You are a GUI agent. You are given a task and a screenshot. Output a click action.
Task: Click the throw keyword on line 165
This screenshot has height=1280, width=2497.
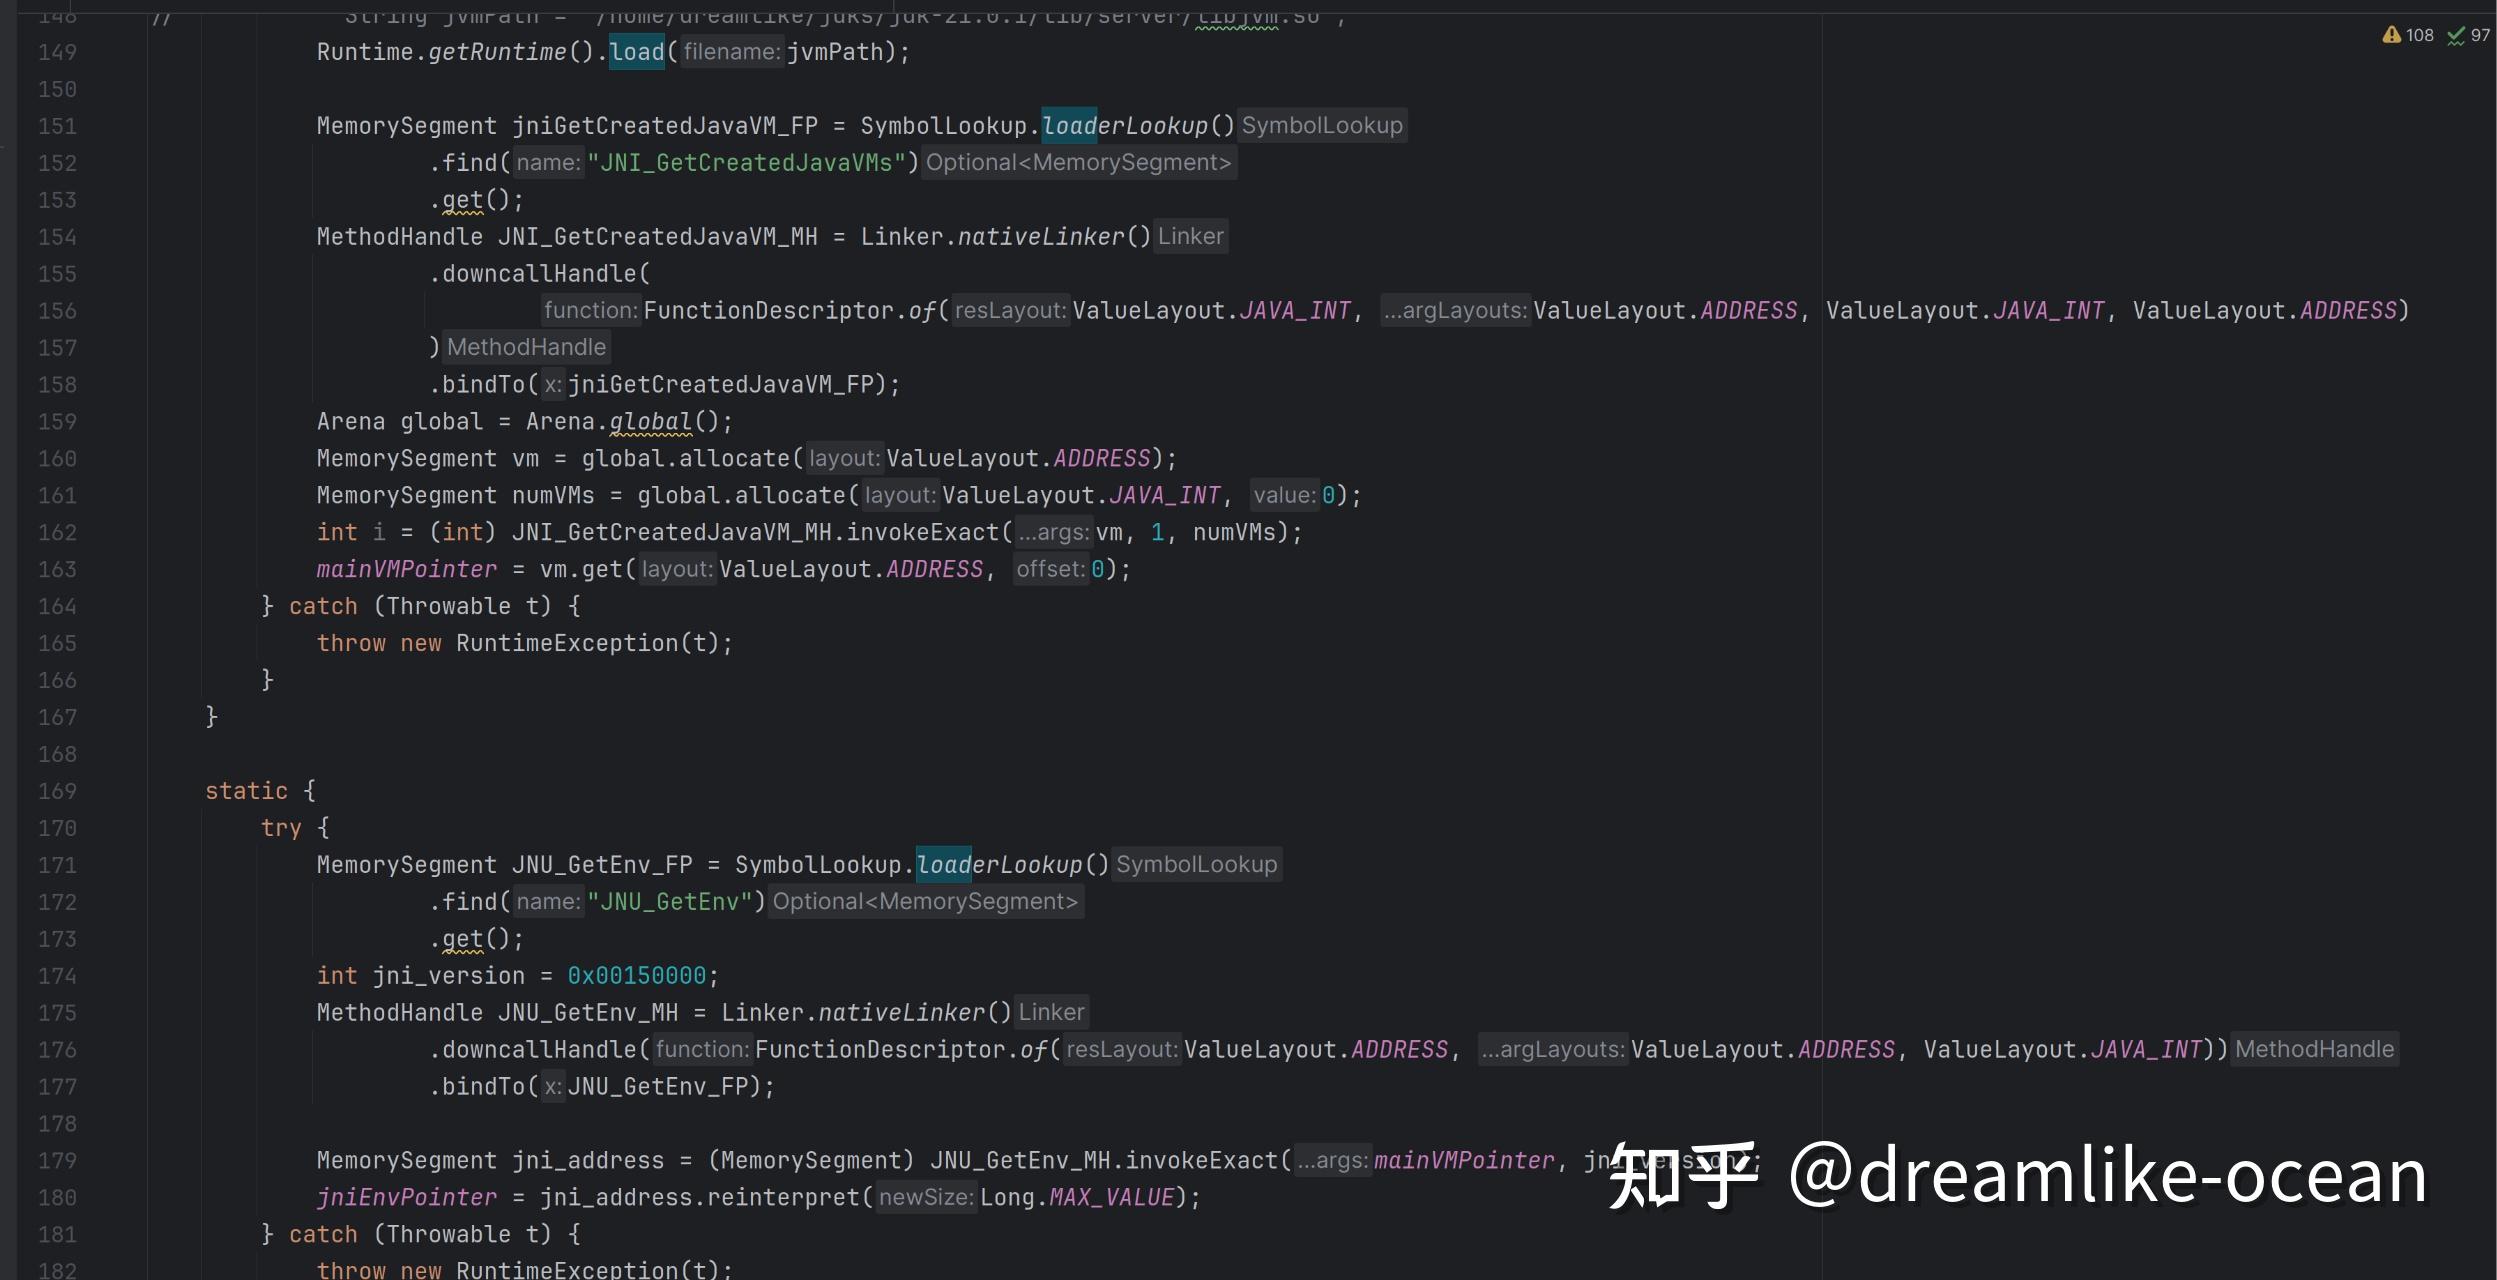pos(350,642)
